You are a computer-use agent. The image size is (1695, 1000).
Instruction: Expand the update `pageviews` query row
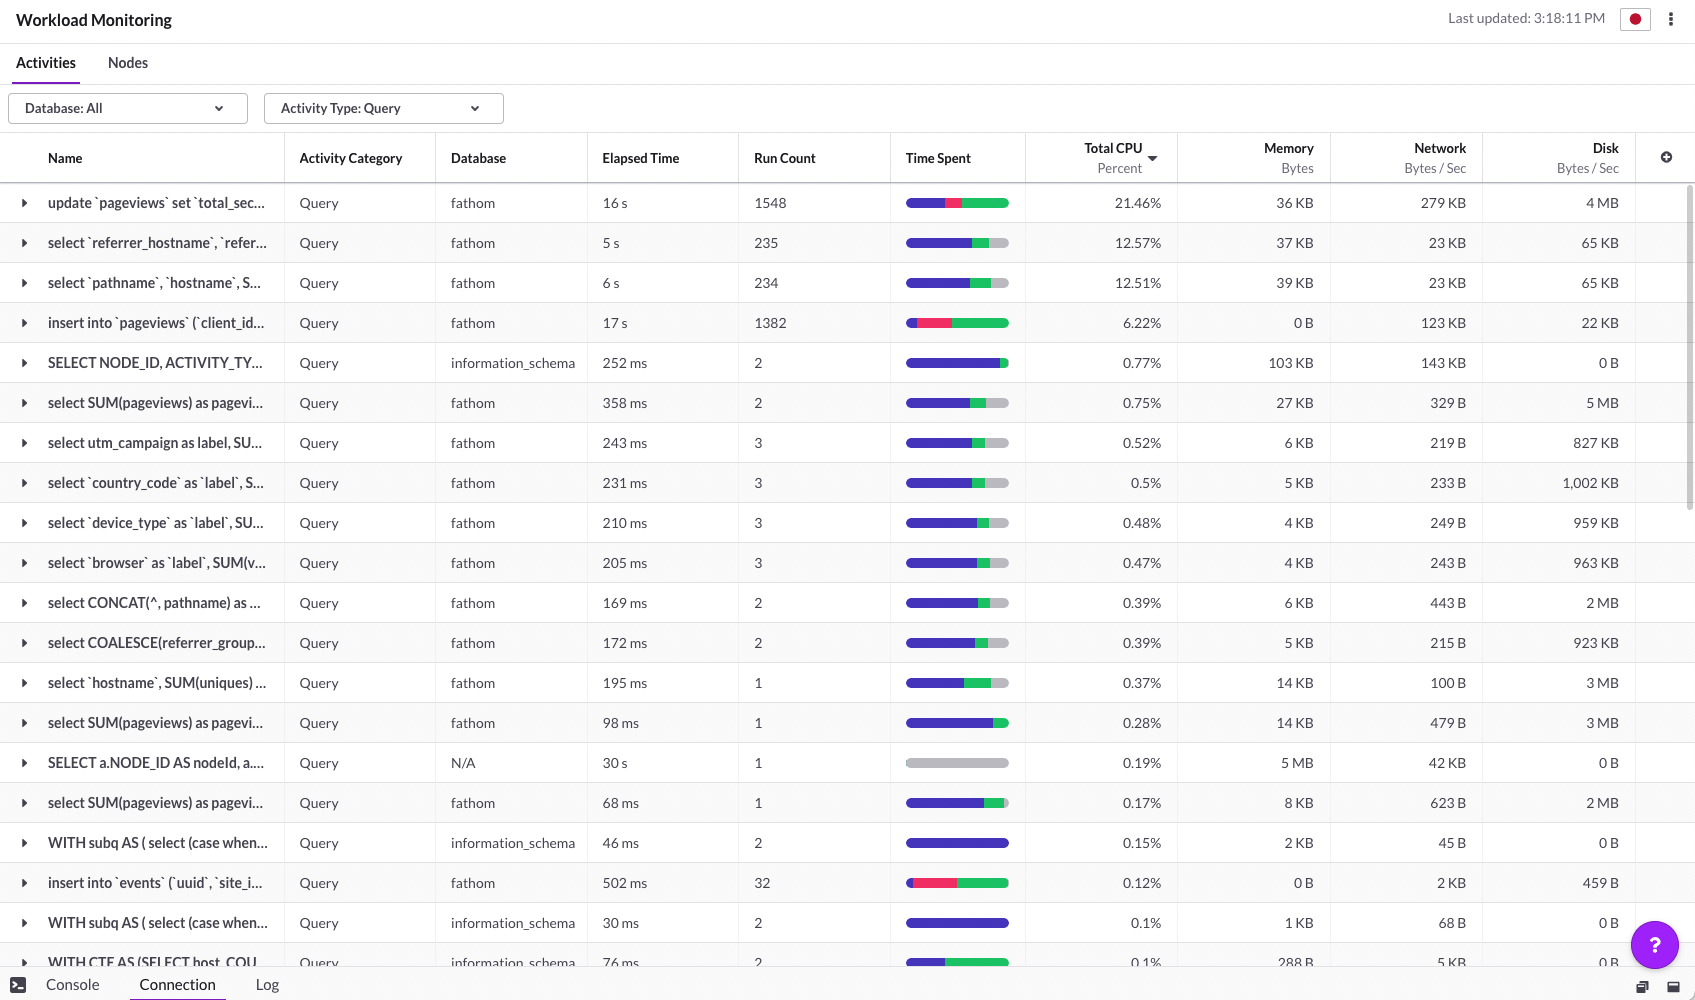pos(24,203)
